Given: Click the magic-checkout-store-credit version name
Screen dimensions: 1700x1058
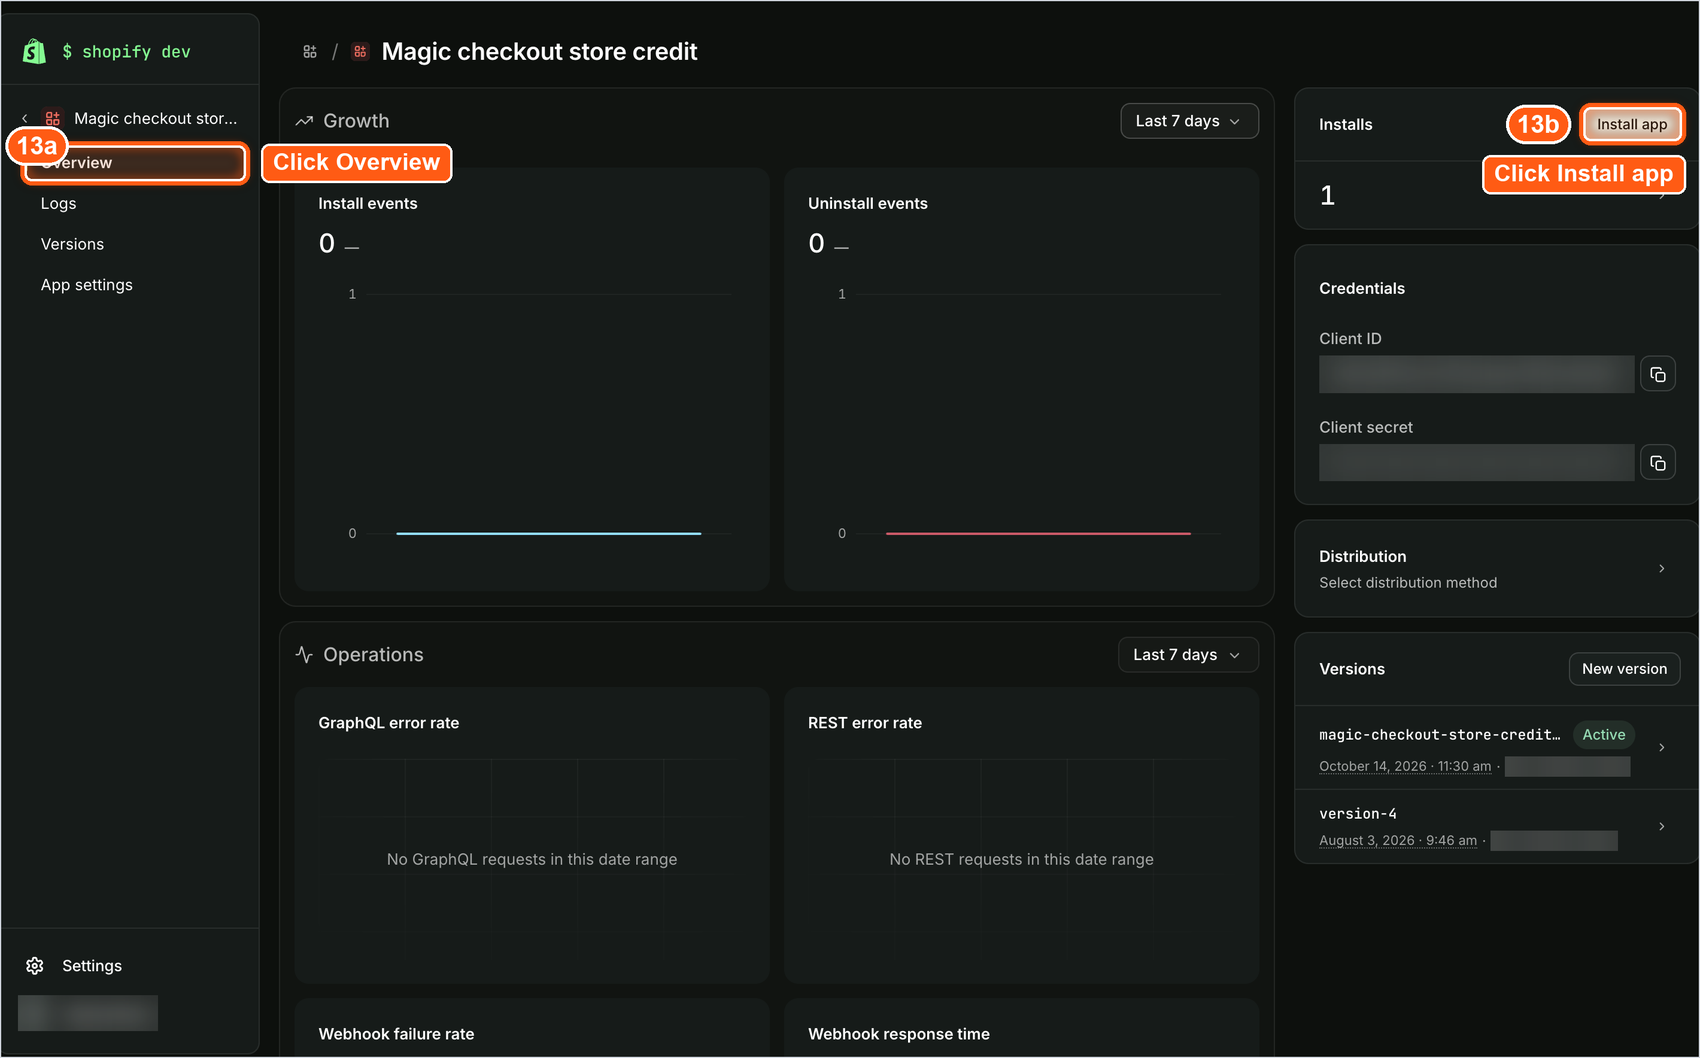Looking at the screenshot, I should [1439, 734].
